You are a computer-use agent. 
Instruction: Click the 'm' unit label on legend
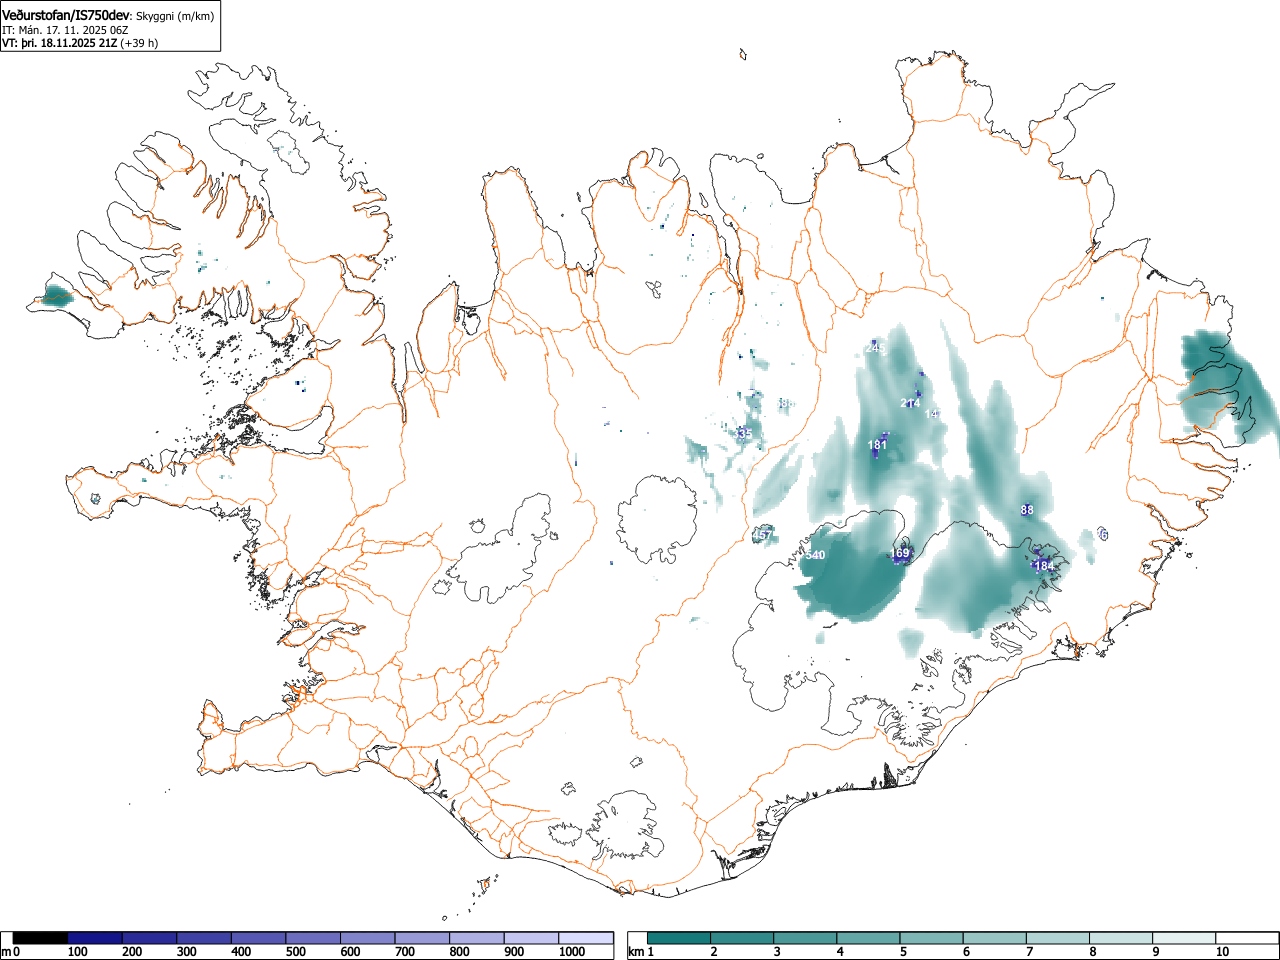(6, 952)
